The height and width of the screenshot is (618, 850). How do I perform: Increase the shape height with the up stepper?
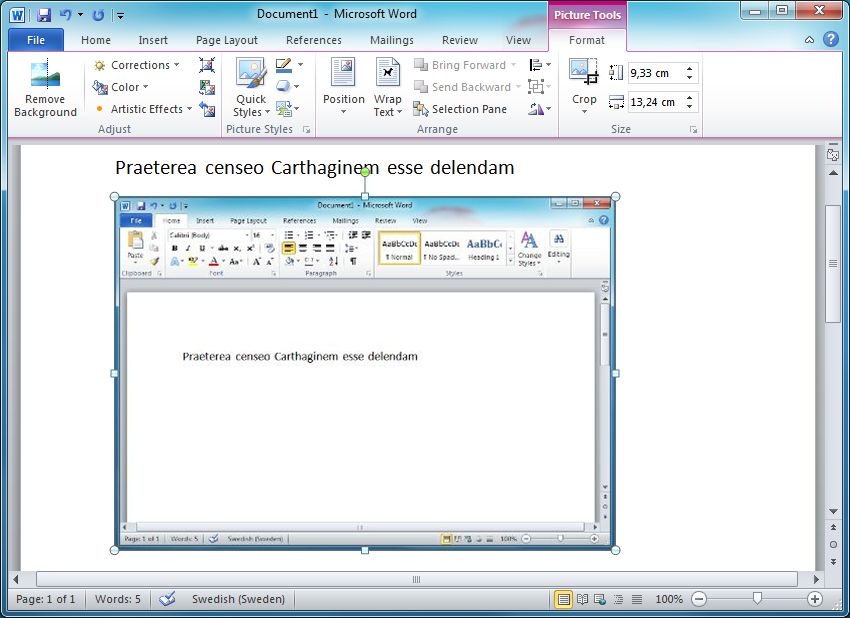point(690,69)
